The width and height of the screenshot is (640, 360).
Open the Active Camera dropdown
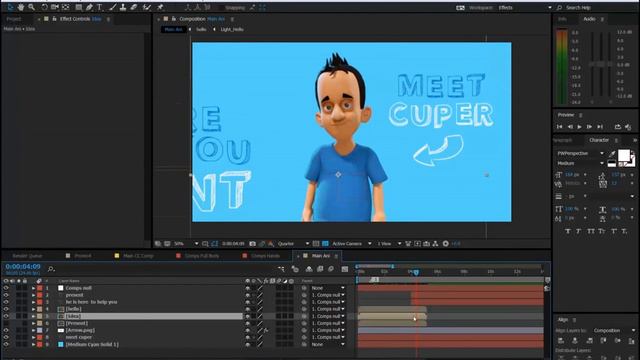pyautogui.click(x=351, y=244)
